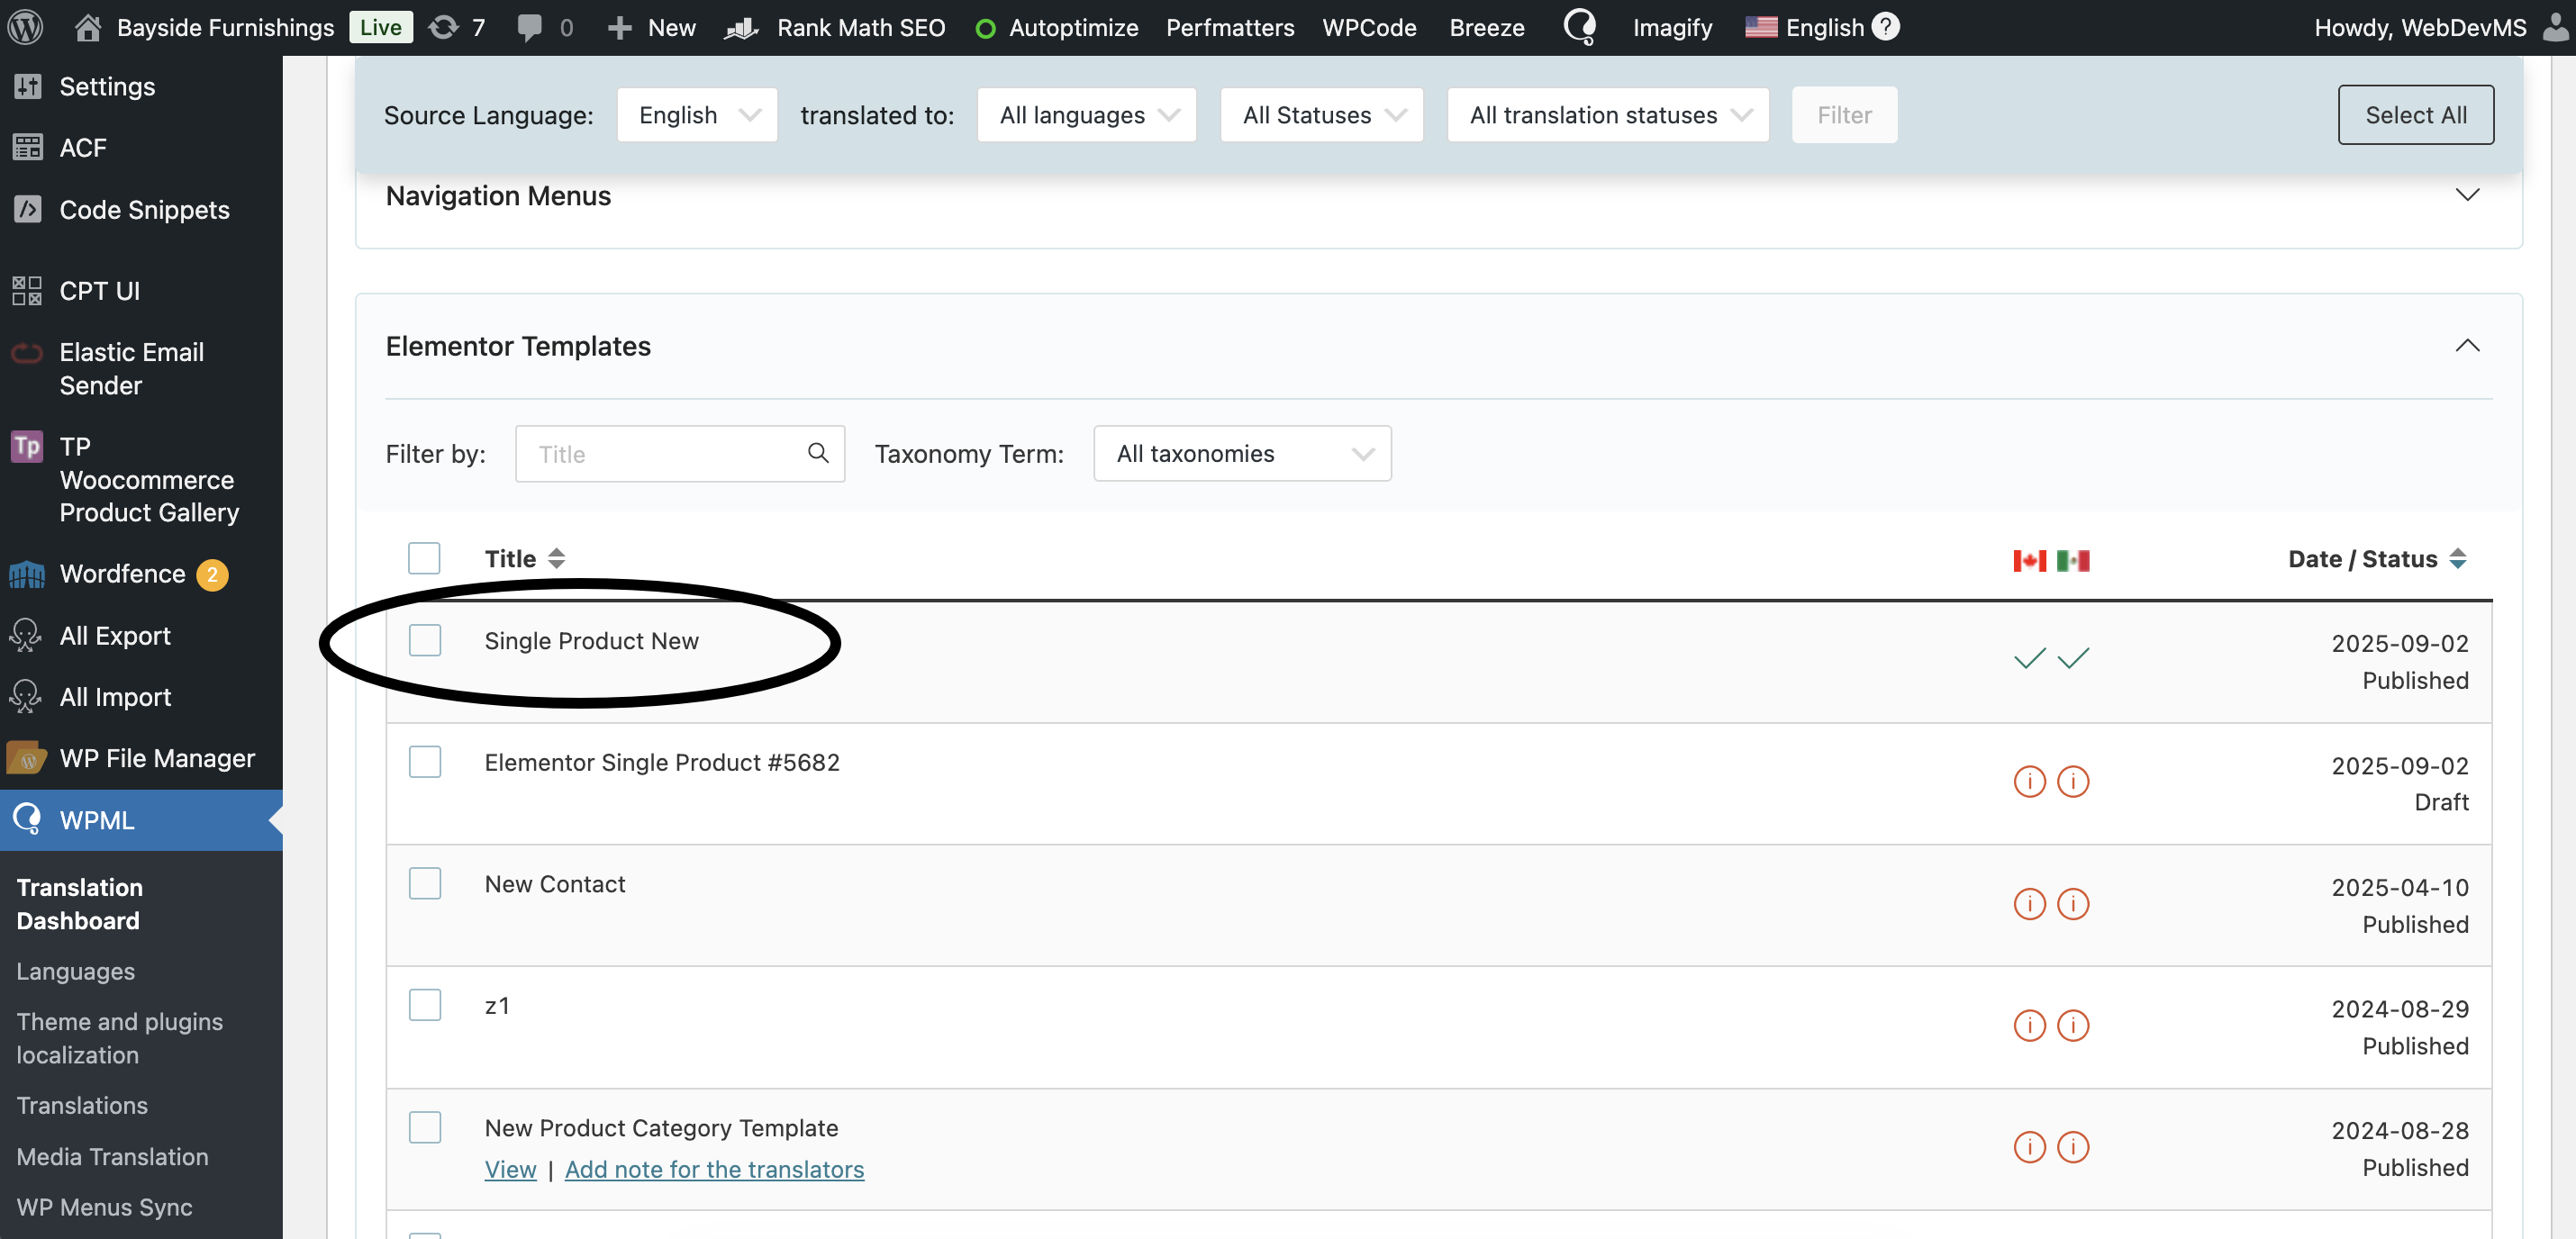Check the Single Product New checkbox

pyautogui.click(x=425, y=640)
